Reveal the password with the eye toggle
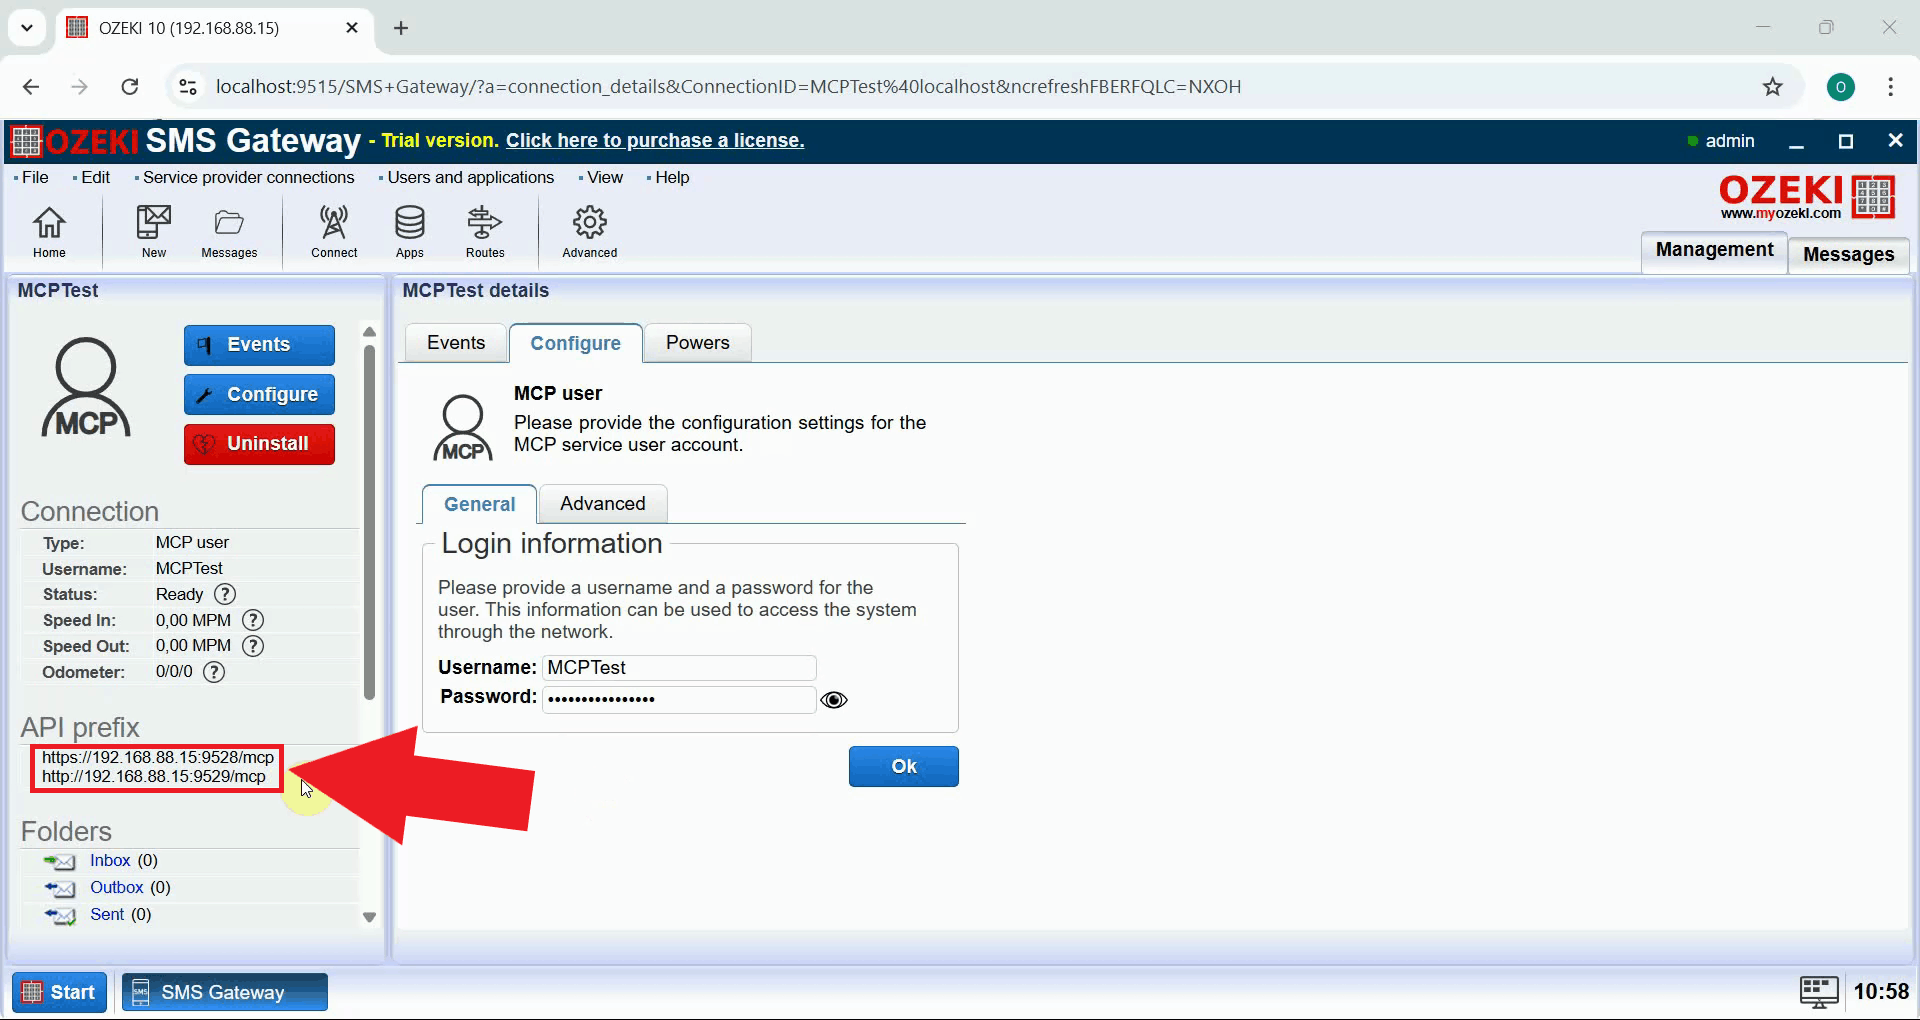This screenshot has width=1920, height=1020. click(x=834, y=699)
